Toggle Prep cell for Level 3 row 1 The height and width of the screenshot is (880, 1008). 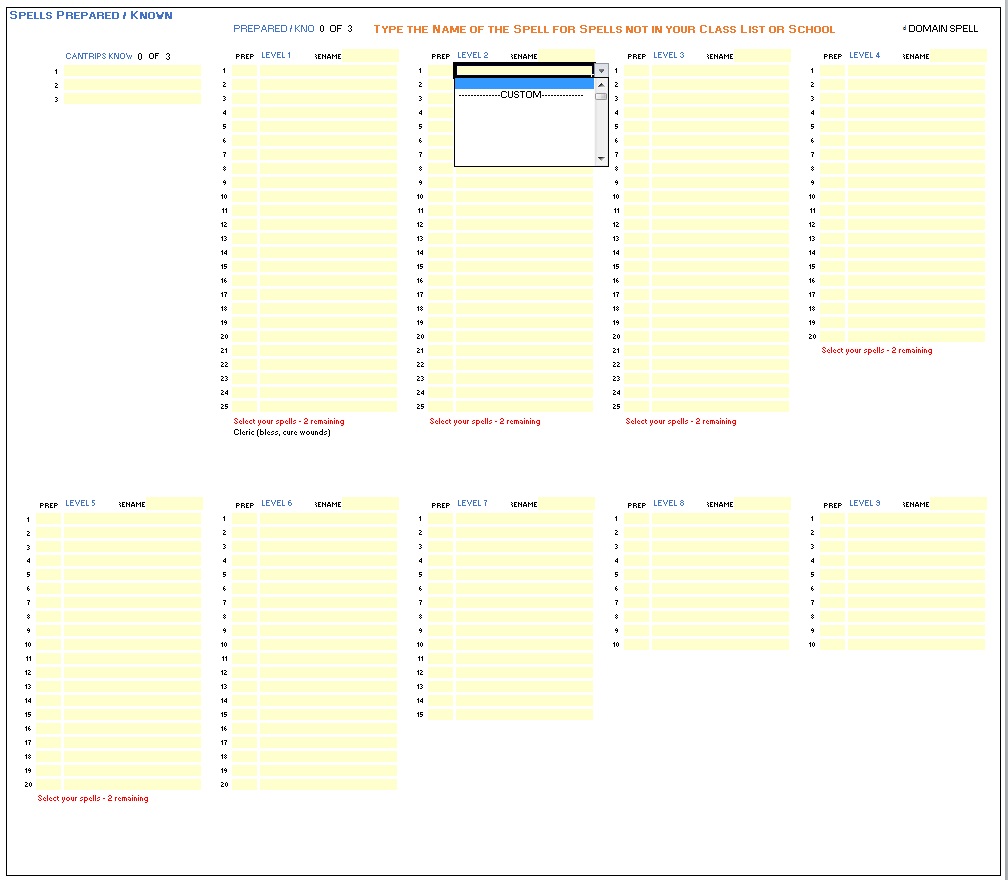pos(637,71)
